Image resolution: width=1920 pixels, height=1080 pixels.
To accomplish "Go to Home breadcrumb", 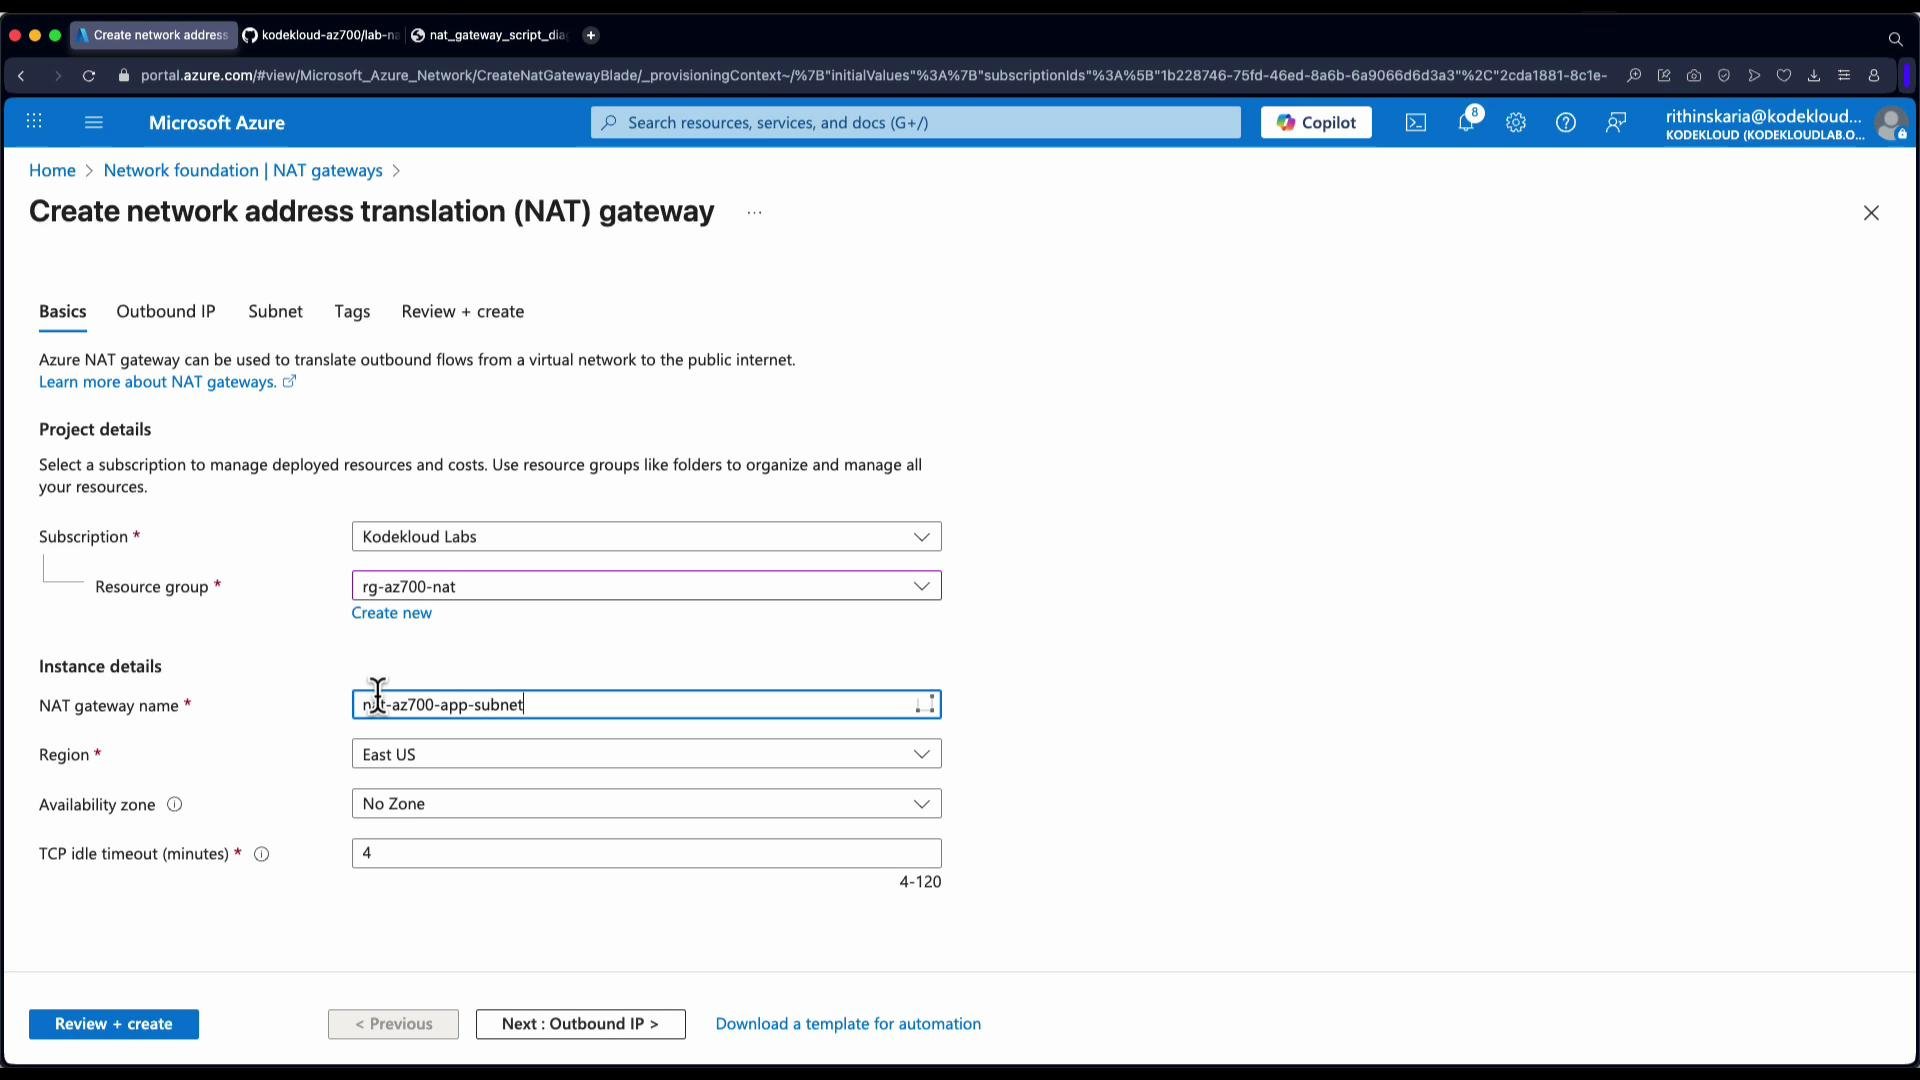I will [x=52, y=171].
